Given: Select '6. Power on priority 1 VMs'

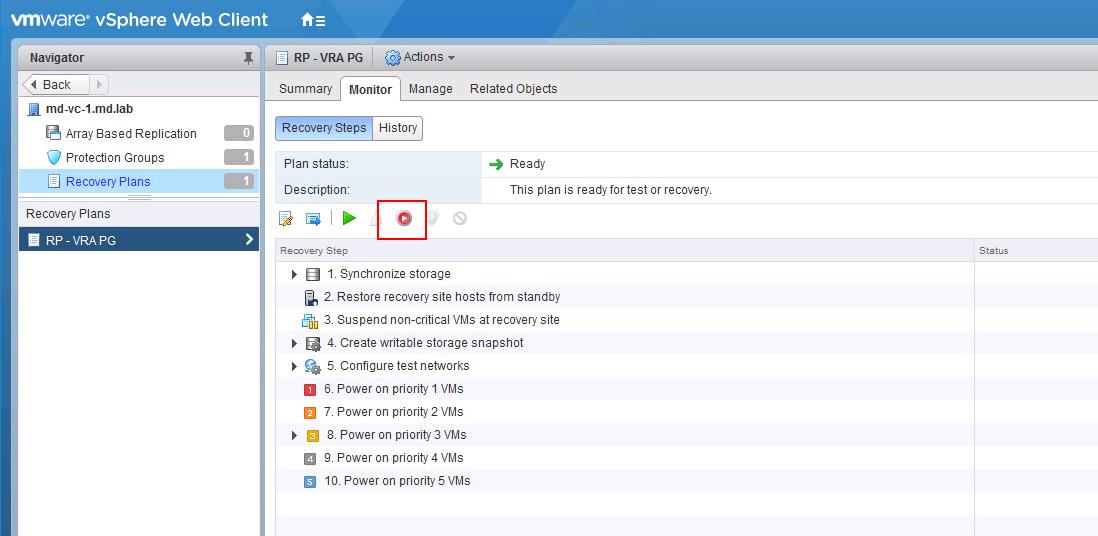Looking at the screenshot, I should (393, 389).
